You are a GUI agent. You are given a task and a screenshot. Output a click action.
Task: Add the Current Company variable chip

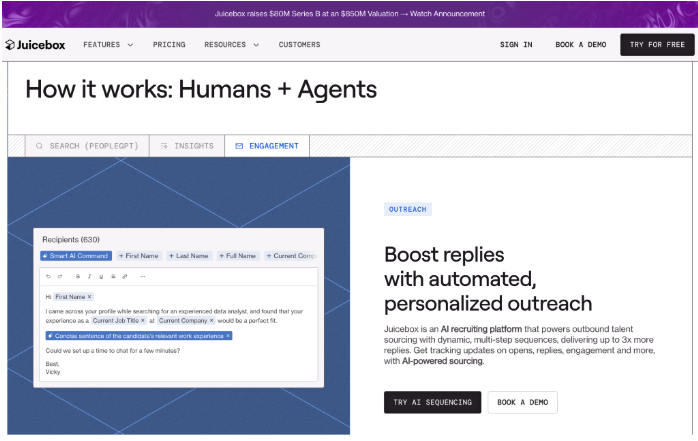point(291,256)
